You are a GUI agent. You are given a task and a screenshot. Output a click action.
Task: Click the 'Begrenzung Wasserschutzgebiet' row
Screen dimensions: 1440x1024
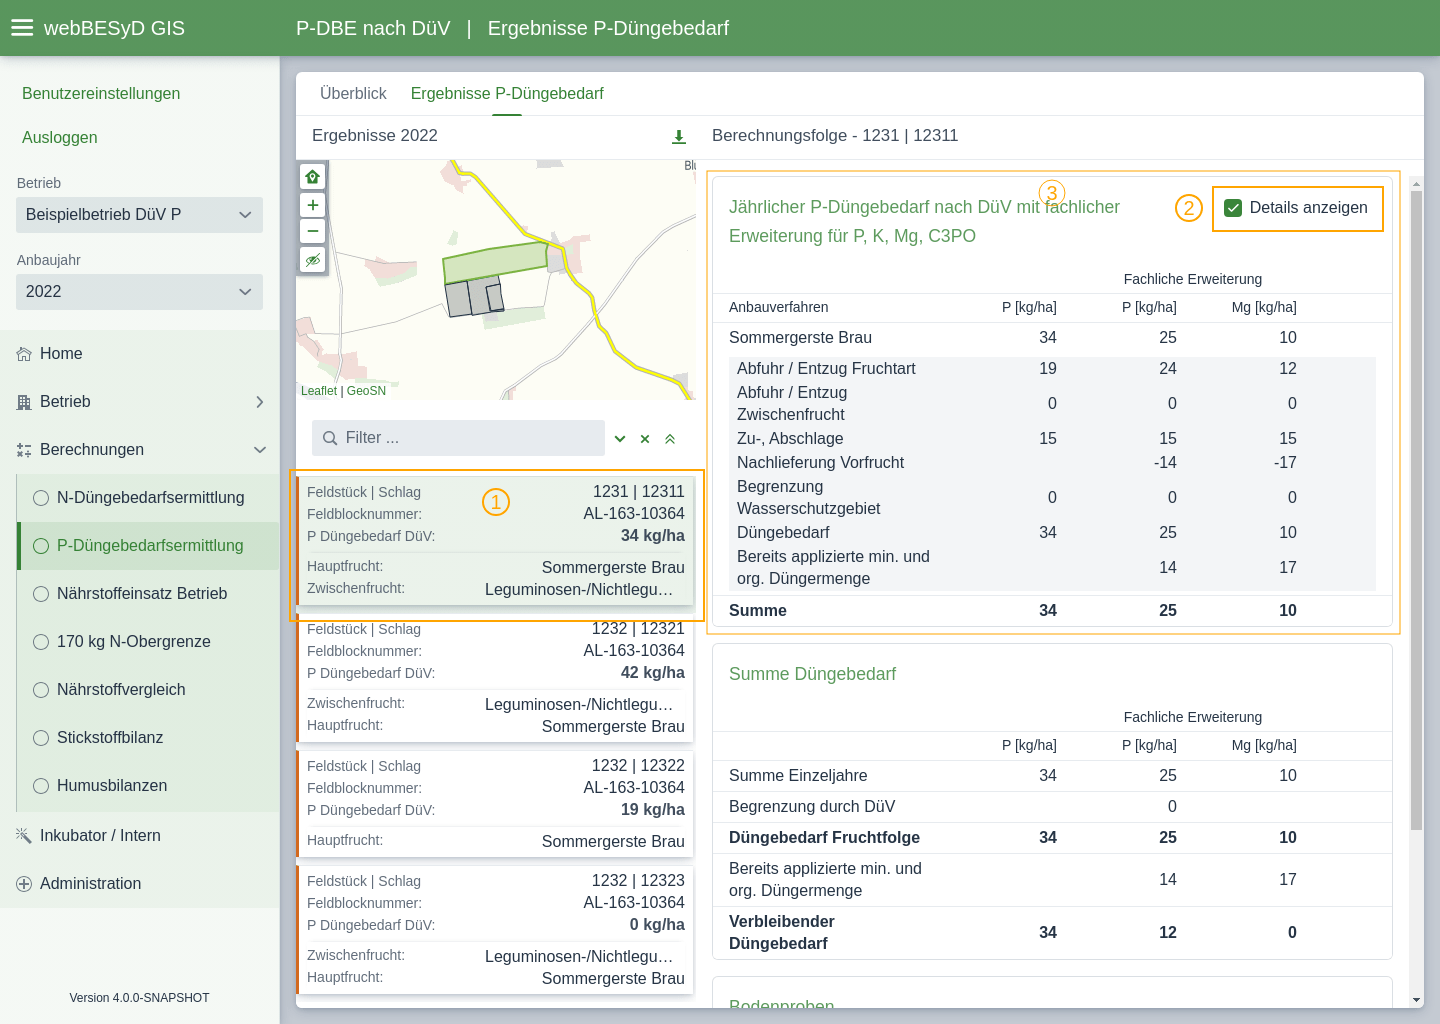(1052, 498)
